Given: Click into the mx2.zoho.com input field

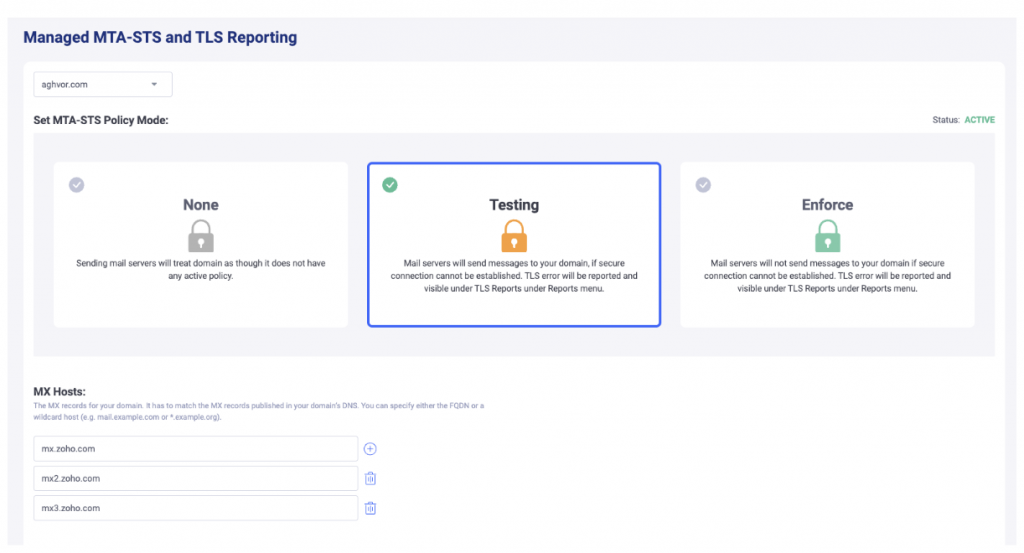Looking at the screenshot, I should click(x=195, y=479).
